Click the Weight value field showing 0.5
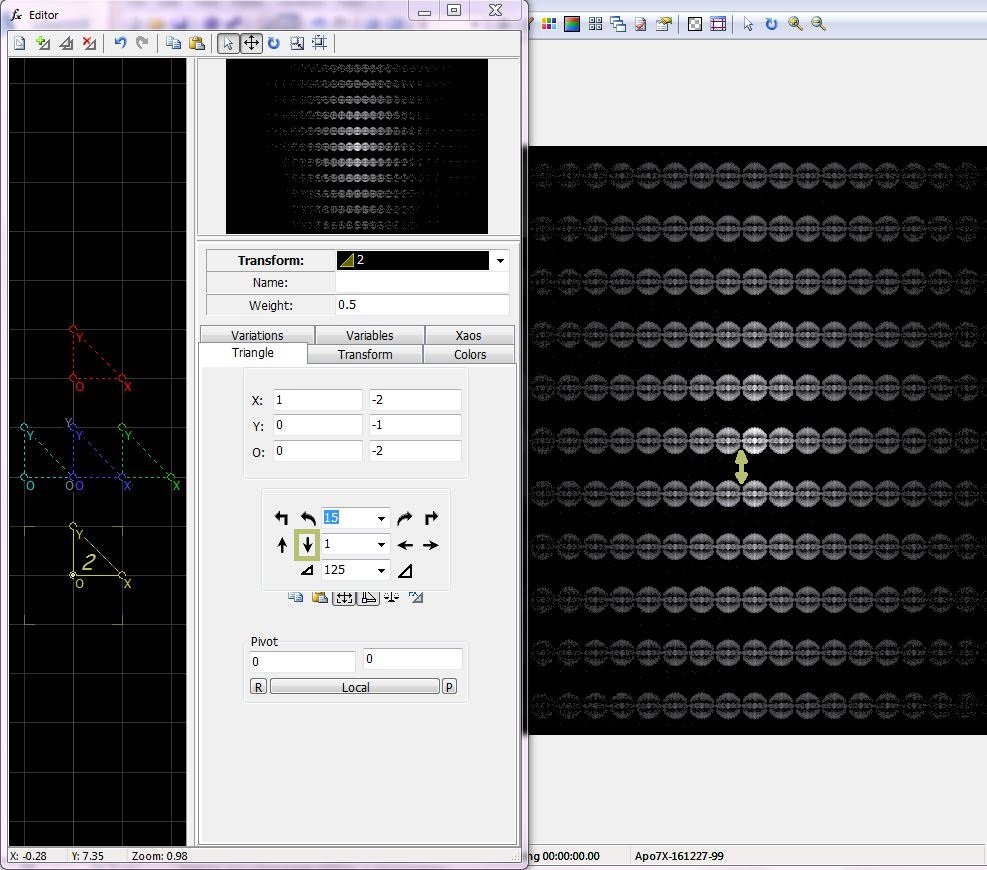 (422, 305)
